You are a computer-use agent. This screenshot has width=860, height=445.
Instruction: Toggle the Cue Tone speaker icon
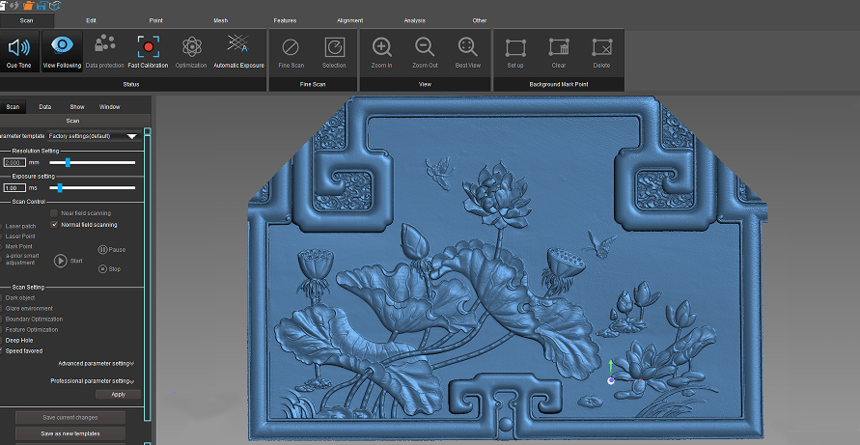pyautogui.click(x=19, y=48)
